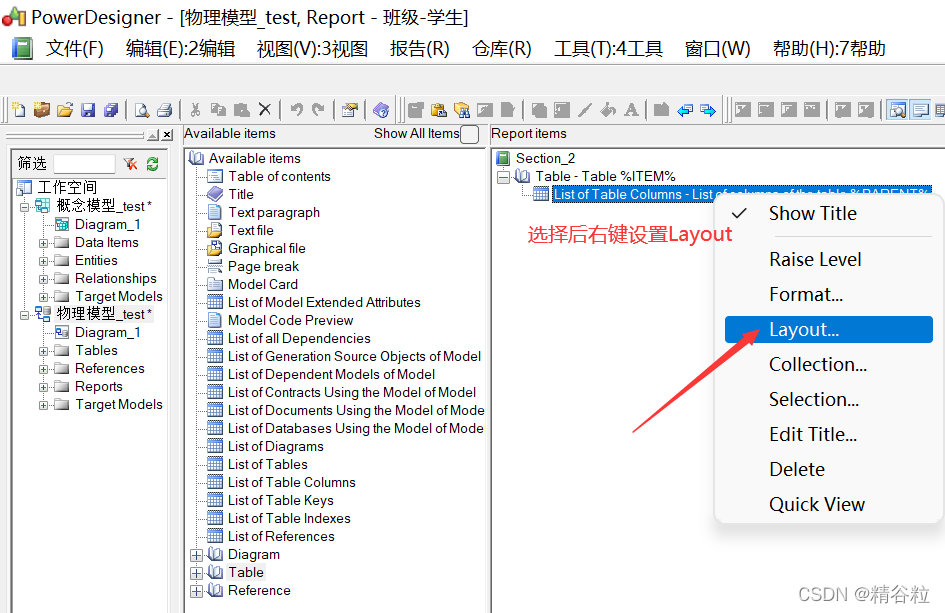Click the blue left arrow icon
The image size is (945, 613).
(685, 110)
